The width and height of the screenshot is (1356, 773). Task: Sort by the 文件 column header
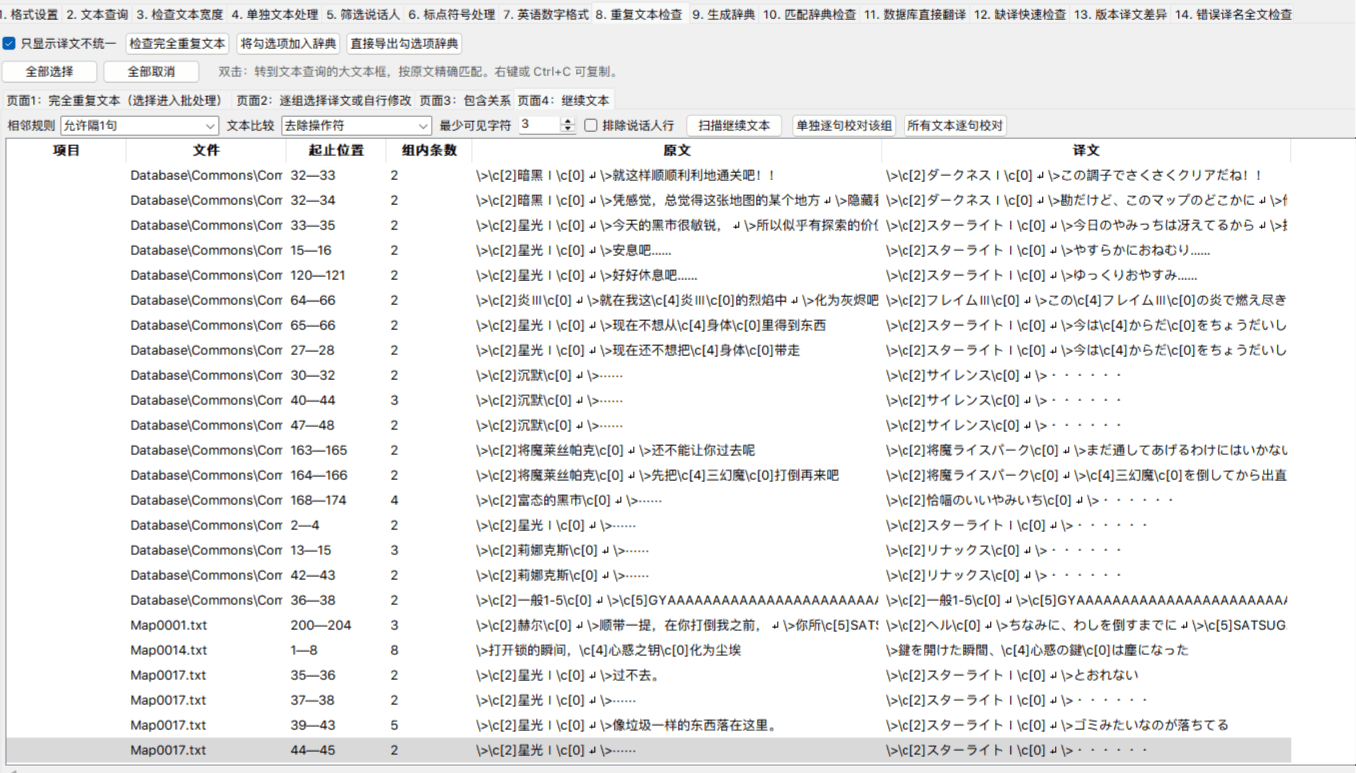(x=205, y=150)
